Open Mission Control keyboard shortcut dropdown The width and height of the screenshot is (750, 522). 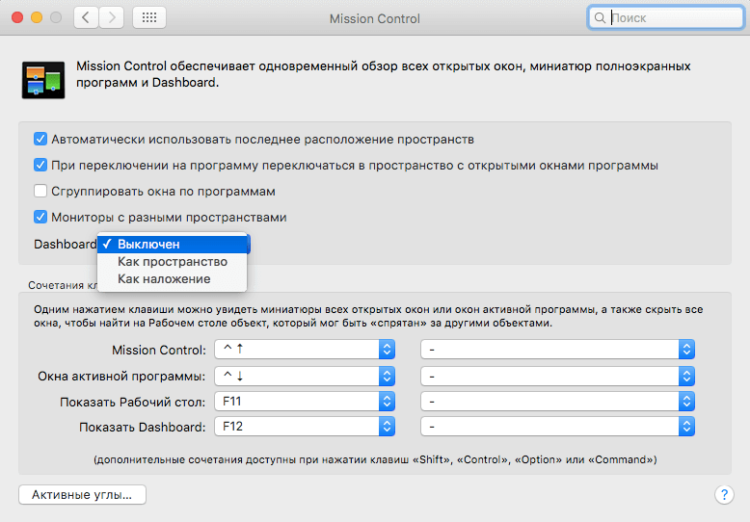point(305,349)
